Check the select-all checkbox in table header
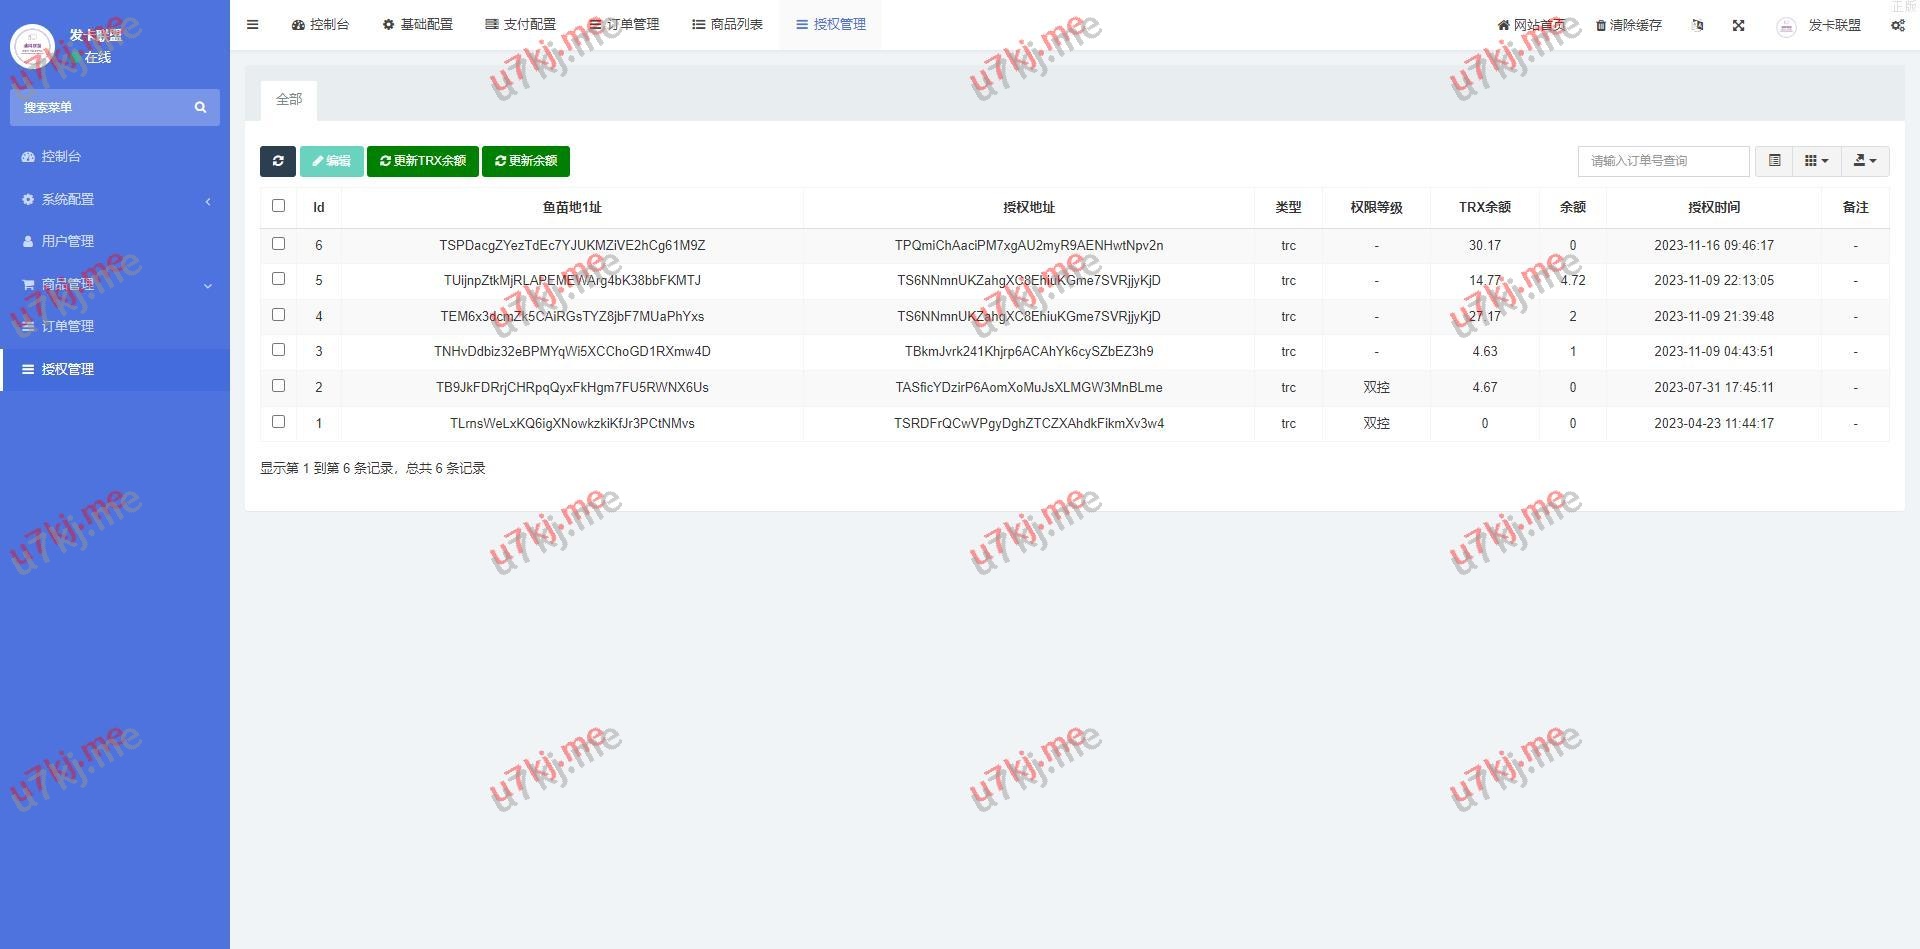The width and height of the screenshot is (1920, 949). pyautogui.click(x=278, y=206)
